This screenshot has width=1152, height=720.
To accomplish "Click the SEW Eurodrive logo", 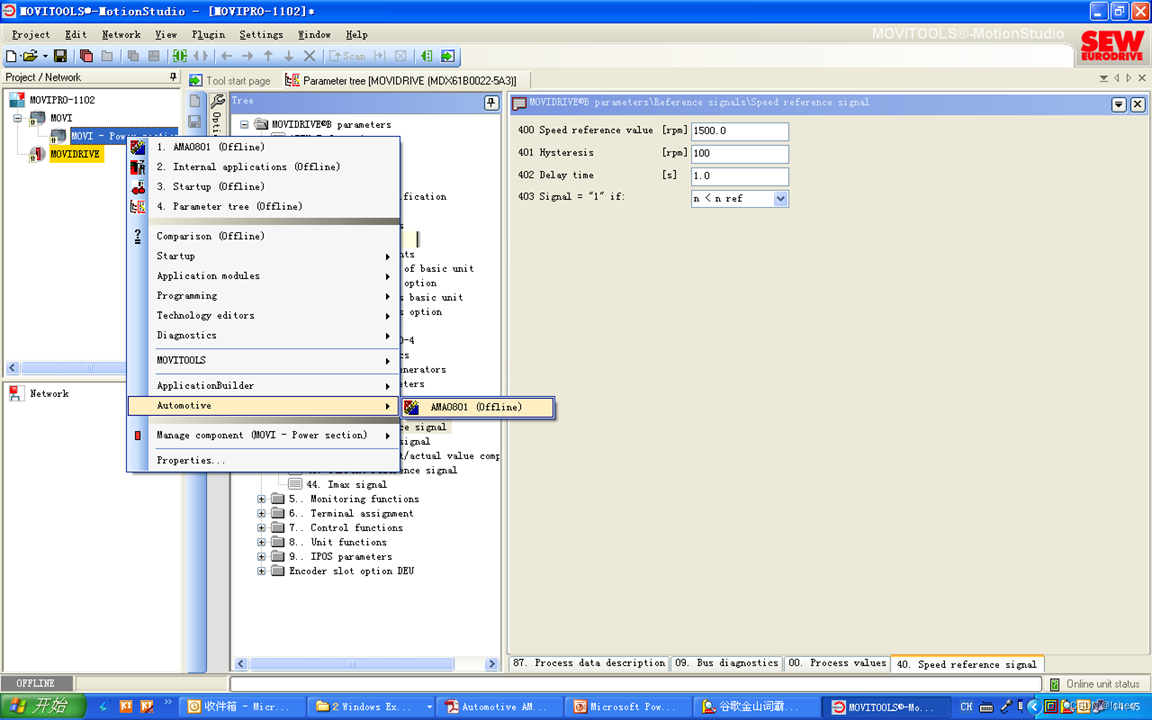I will click(x=1112, y=46).
